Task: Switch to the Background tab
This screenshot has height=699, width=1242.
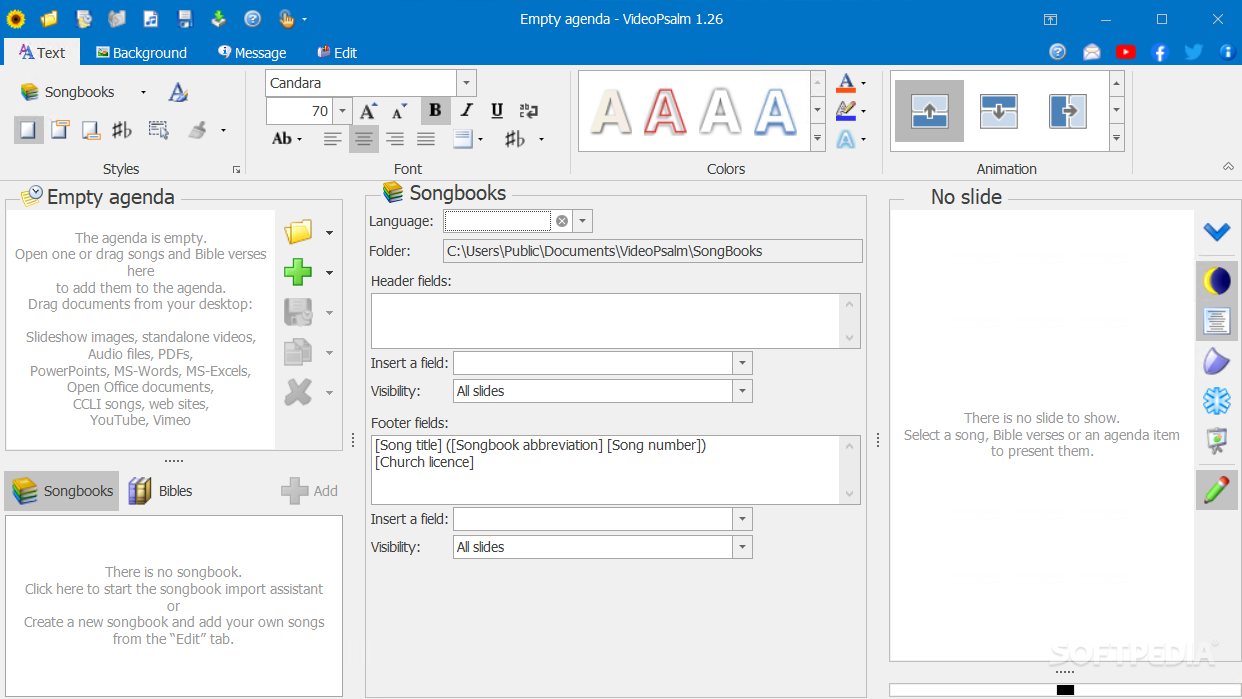Action: coord(141,53)
